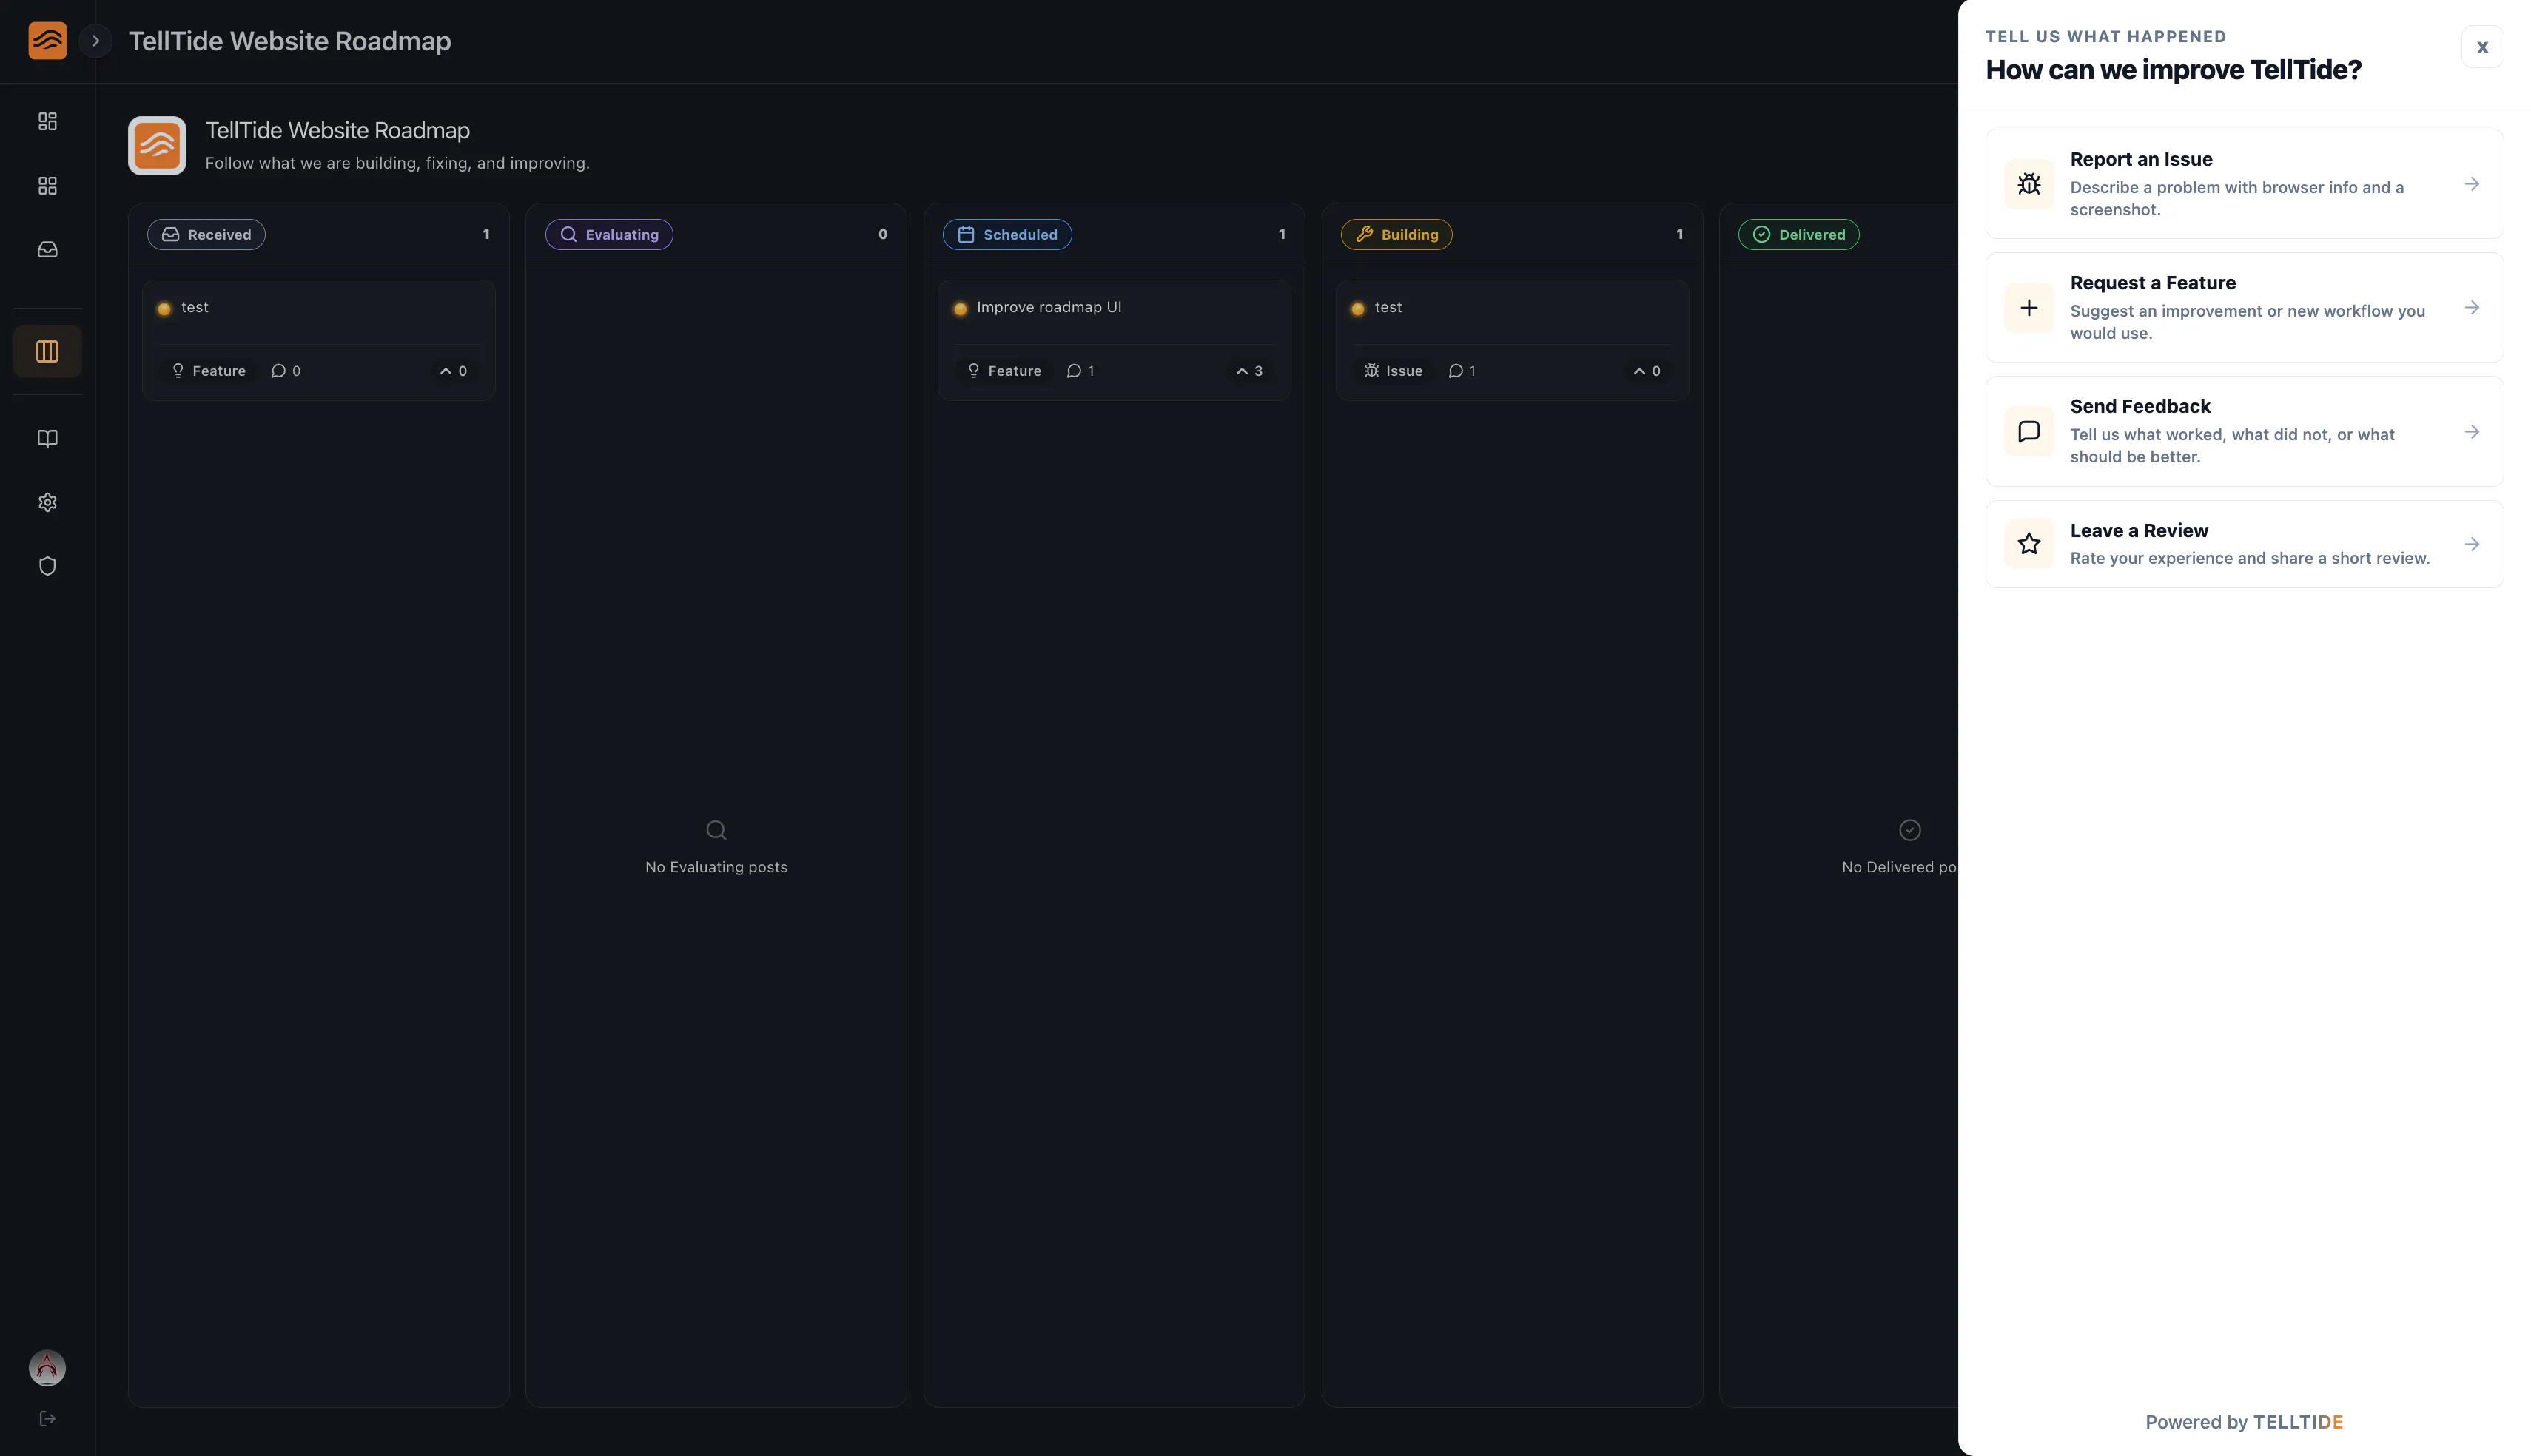This screenshot has width=2531, height=1456.
Task: Click the user avatar at sidebar bottom
Action: (x=47, y=1367)
